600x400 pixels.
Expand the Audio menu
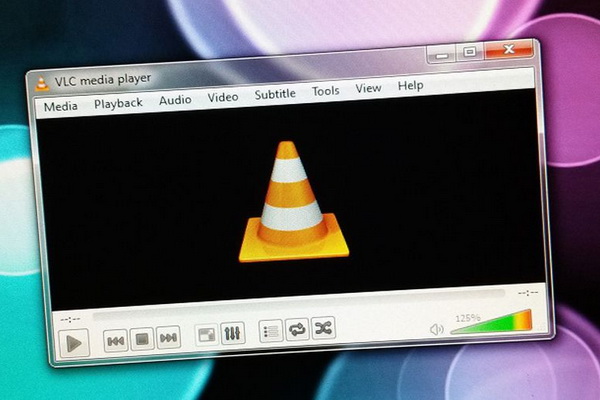pos(175,100)
